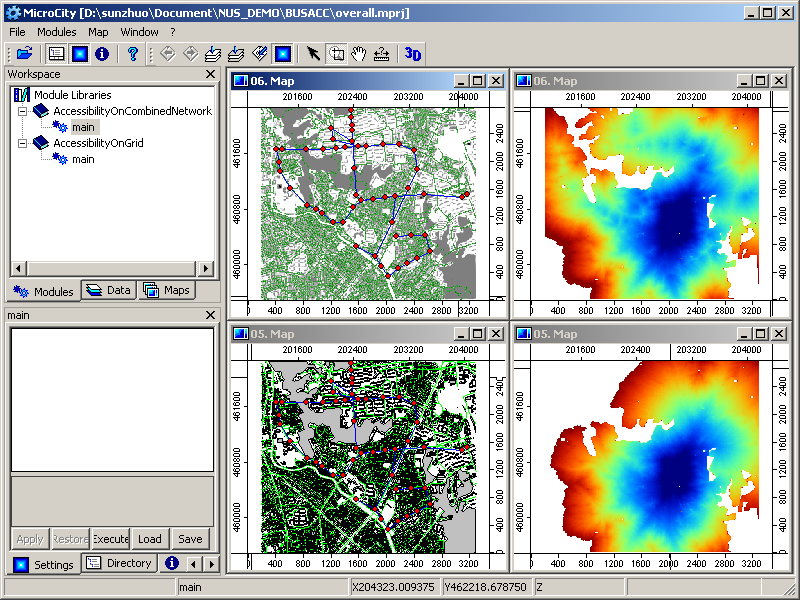The width and height of the screenshot is (800, 600).
Task: Click the blue info icon in toolbar
Action: (x=101, y=54)
